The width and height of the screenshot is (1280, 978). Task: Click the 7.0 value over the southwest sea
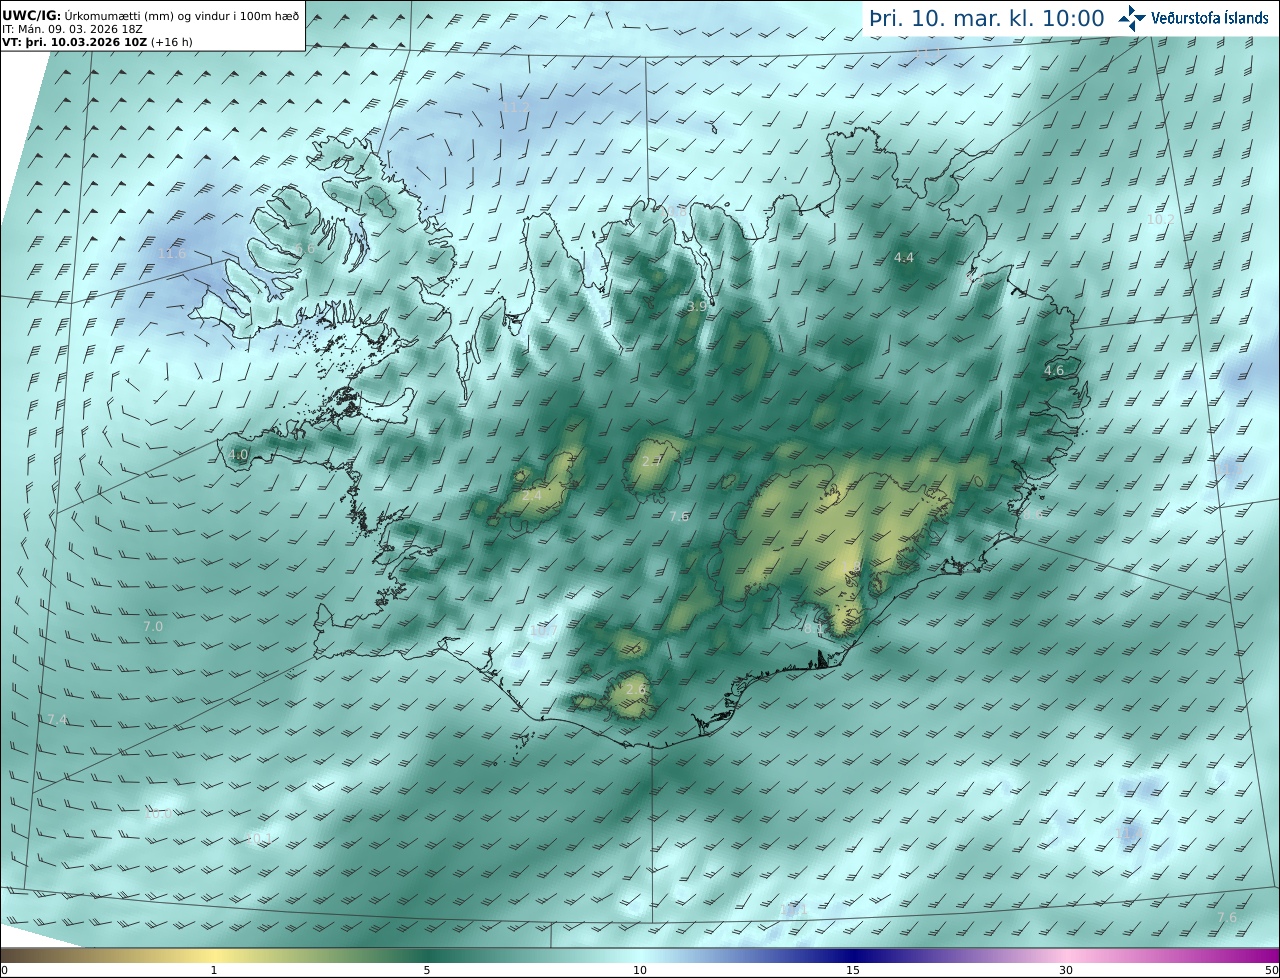tap(153, 626)
